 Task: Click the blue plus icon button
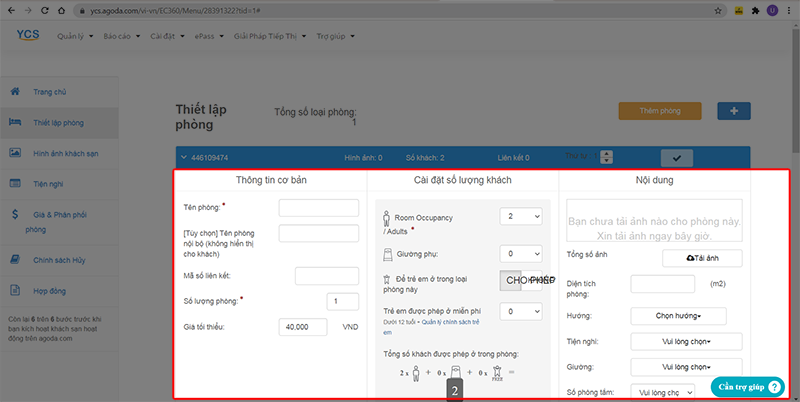coord(734,112)
